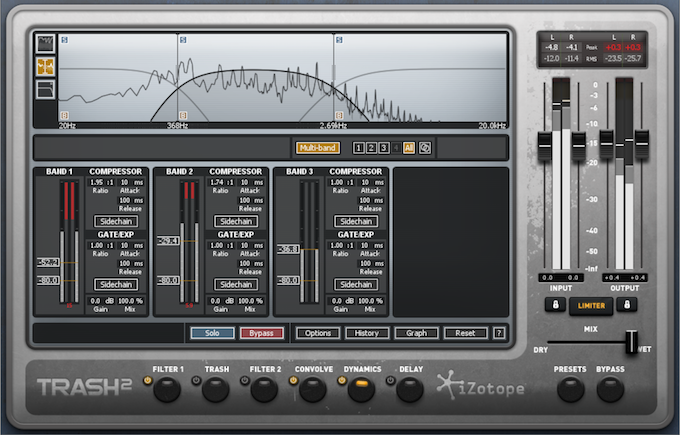Open the Trash module knob
This screenshot has width=680, height=435.
(x=216, y=389)
